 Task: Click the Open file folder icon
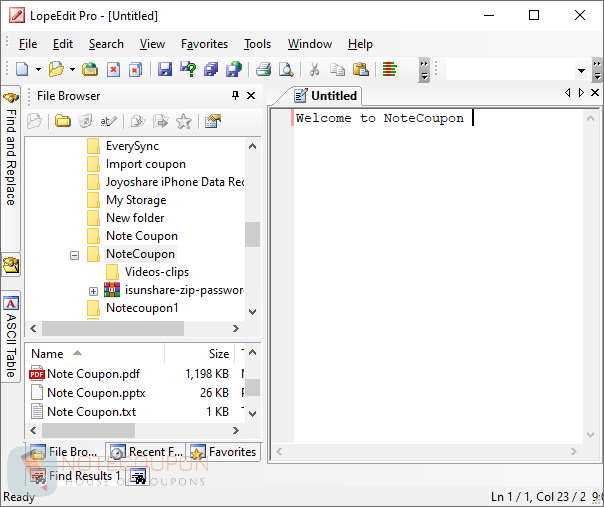pos(56,69)
